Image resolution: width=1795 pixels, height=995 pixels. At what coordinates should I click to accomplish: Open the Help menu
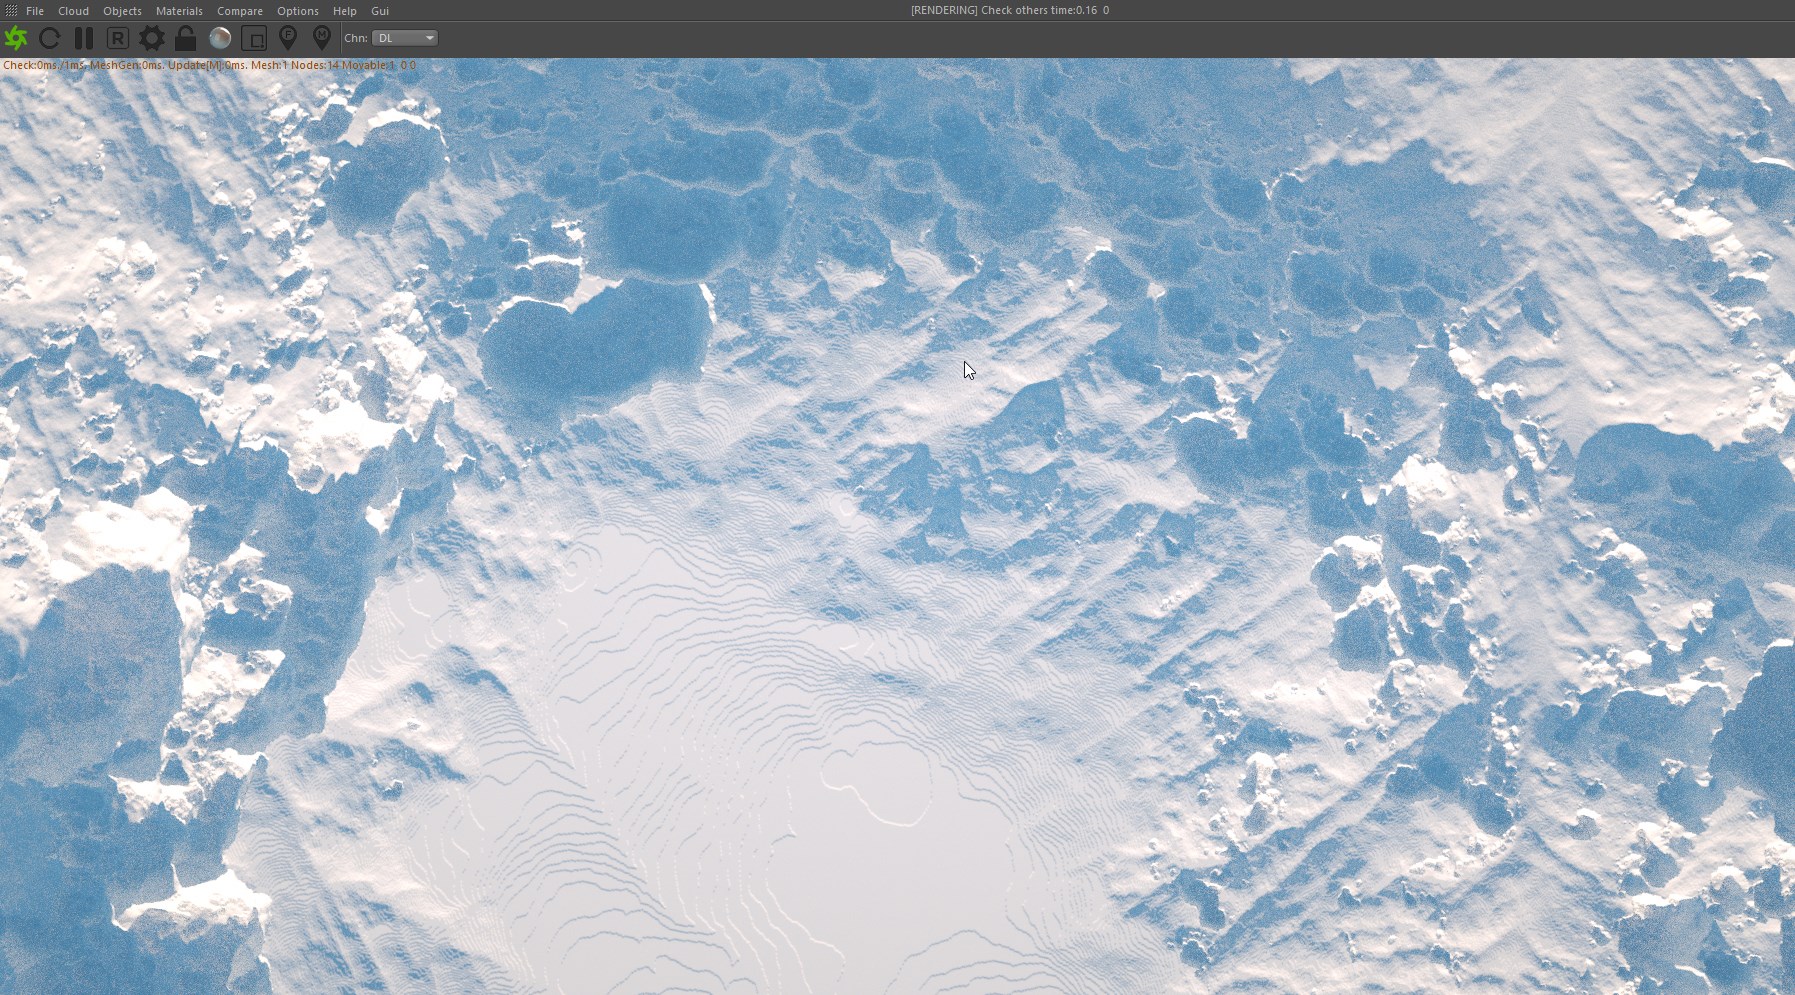(x=345, y=11)
